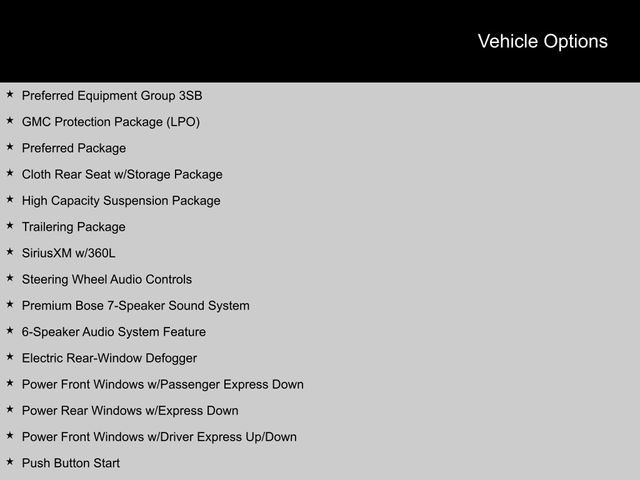This screenshot has width=640, height=480.
Task: Select the star beside Steering Wheel Audio Controls
Action: (x=10, y=278)
